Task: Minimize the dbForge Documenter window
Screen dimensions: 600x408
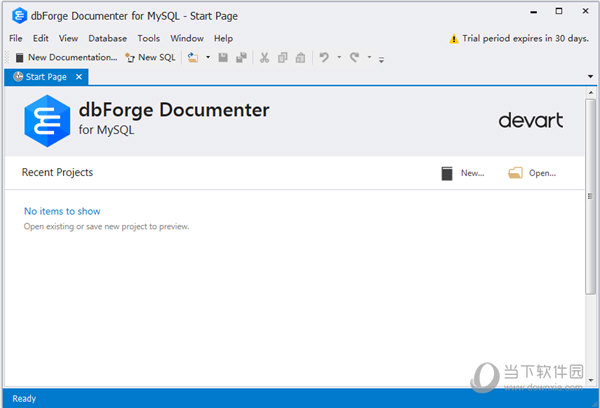Action: 533,12
